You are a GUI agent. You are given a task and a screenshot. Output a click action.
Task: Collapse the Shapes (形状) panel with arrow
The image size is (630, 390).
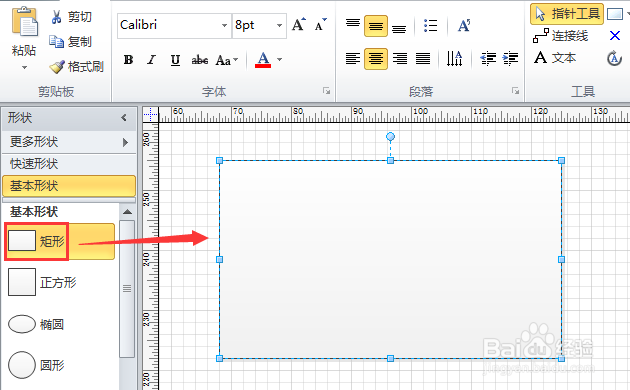click(124, 118)
